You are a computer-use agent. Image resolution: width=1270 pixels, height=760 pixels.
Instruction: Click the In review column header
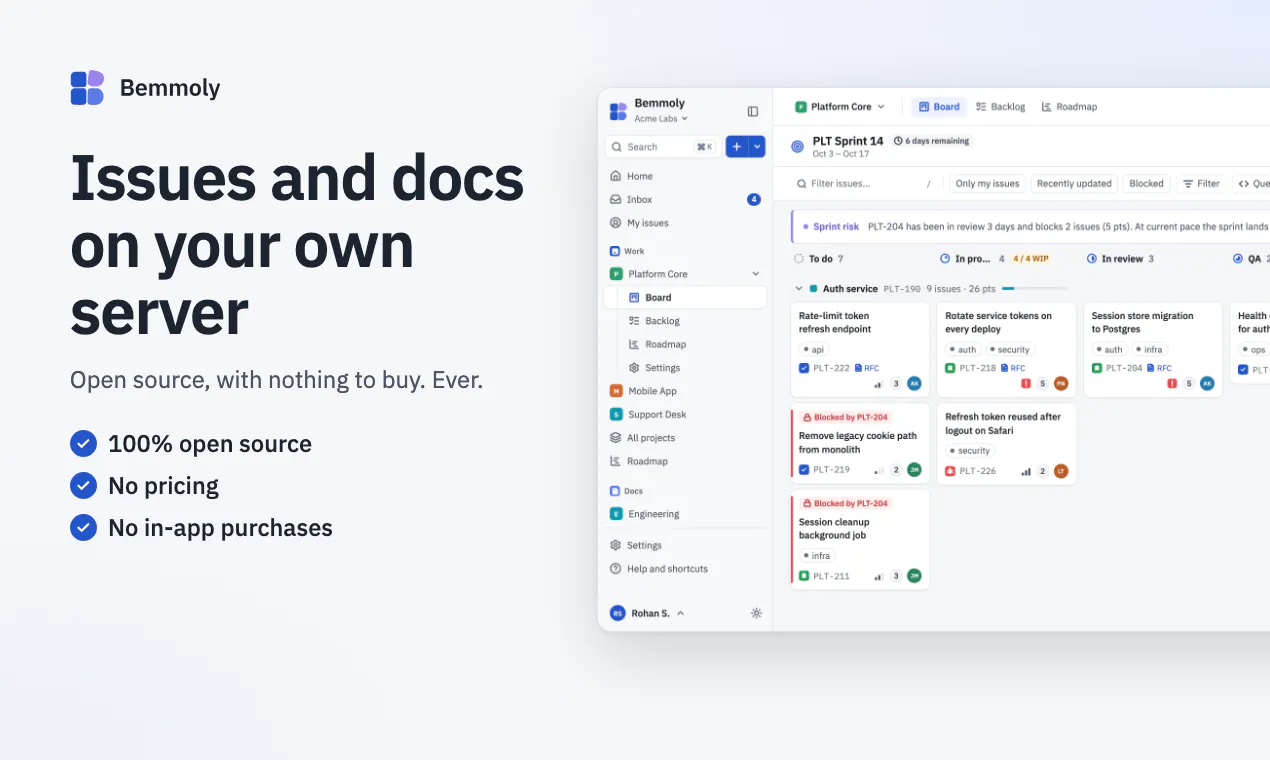(1121, 259)
